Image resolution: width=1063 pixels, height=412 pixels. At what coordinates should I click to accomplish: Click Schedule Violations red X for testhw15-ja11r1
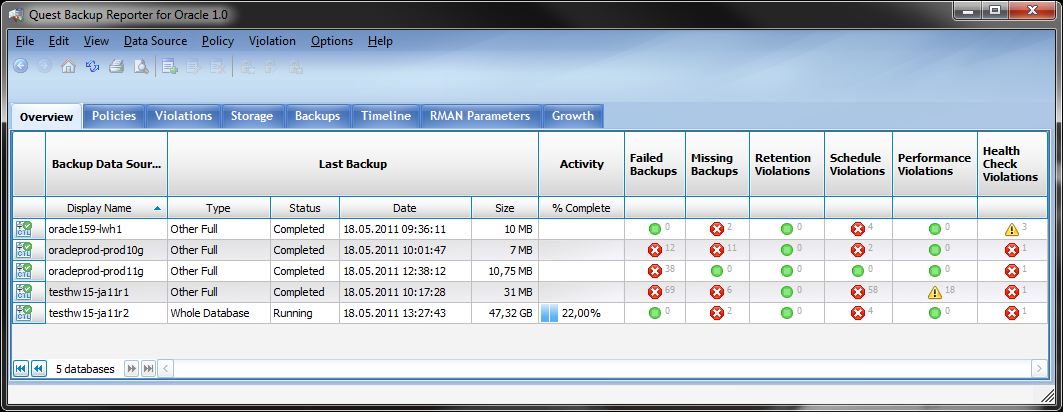pos(858,292)
